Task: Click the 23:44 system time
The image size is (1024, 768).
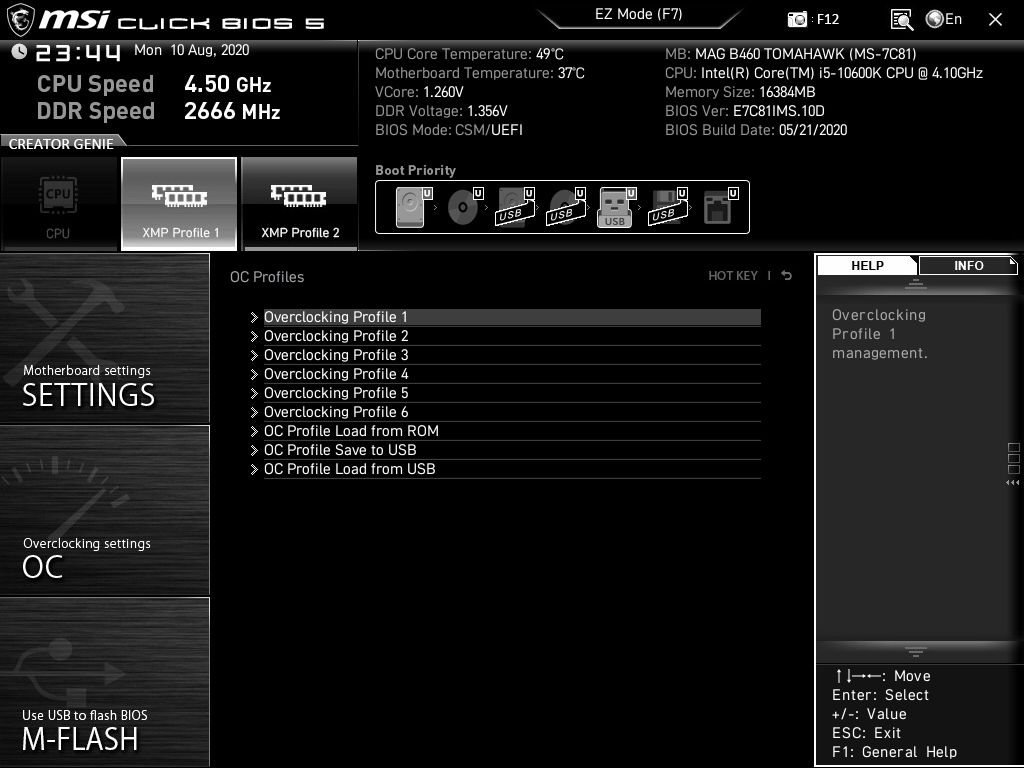Action: 78,52
